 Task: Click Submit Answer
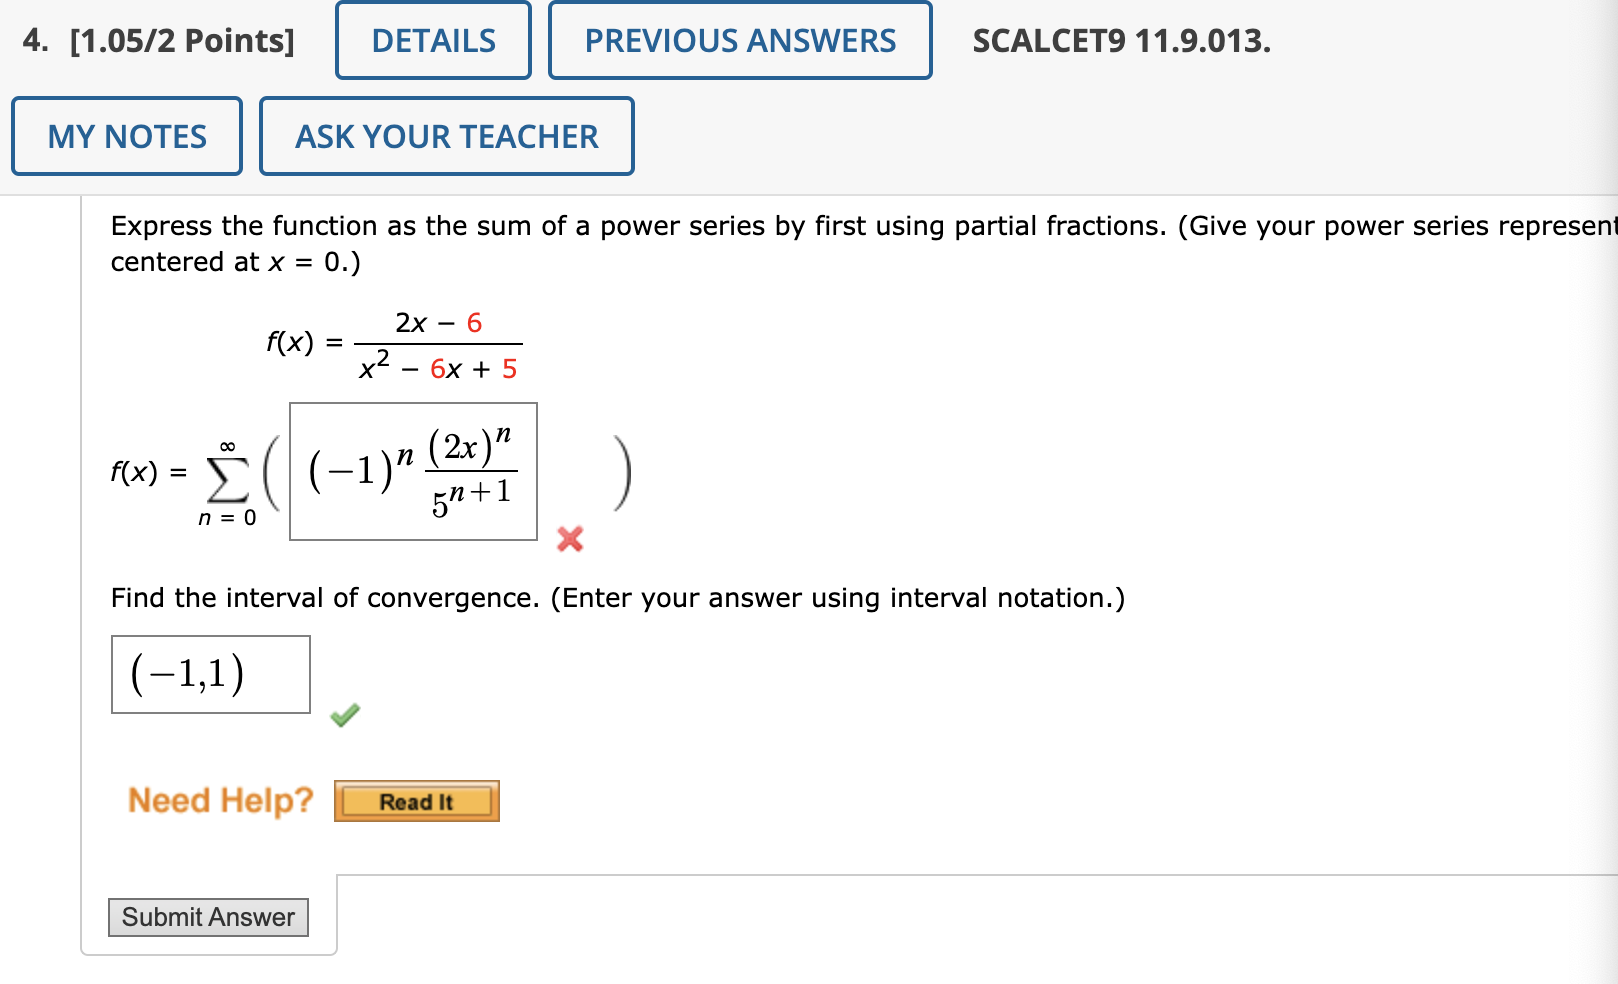click(208, 916)
